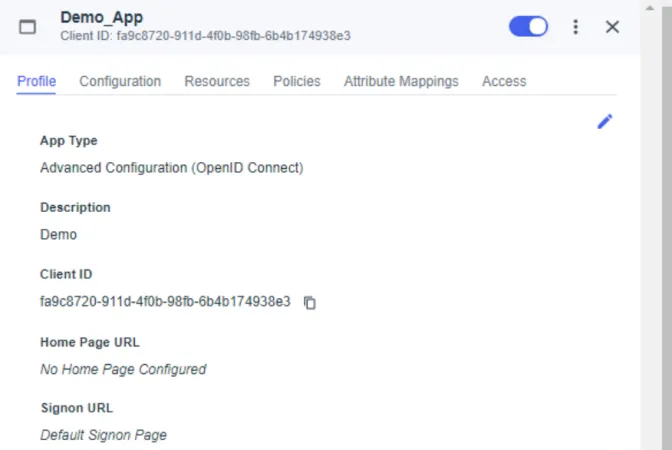
Task: Click the scrollbar up arrow
Action: (650, 8)
